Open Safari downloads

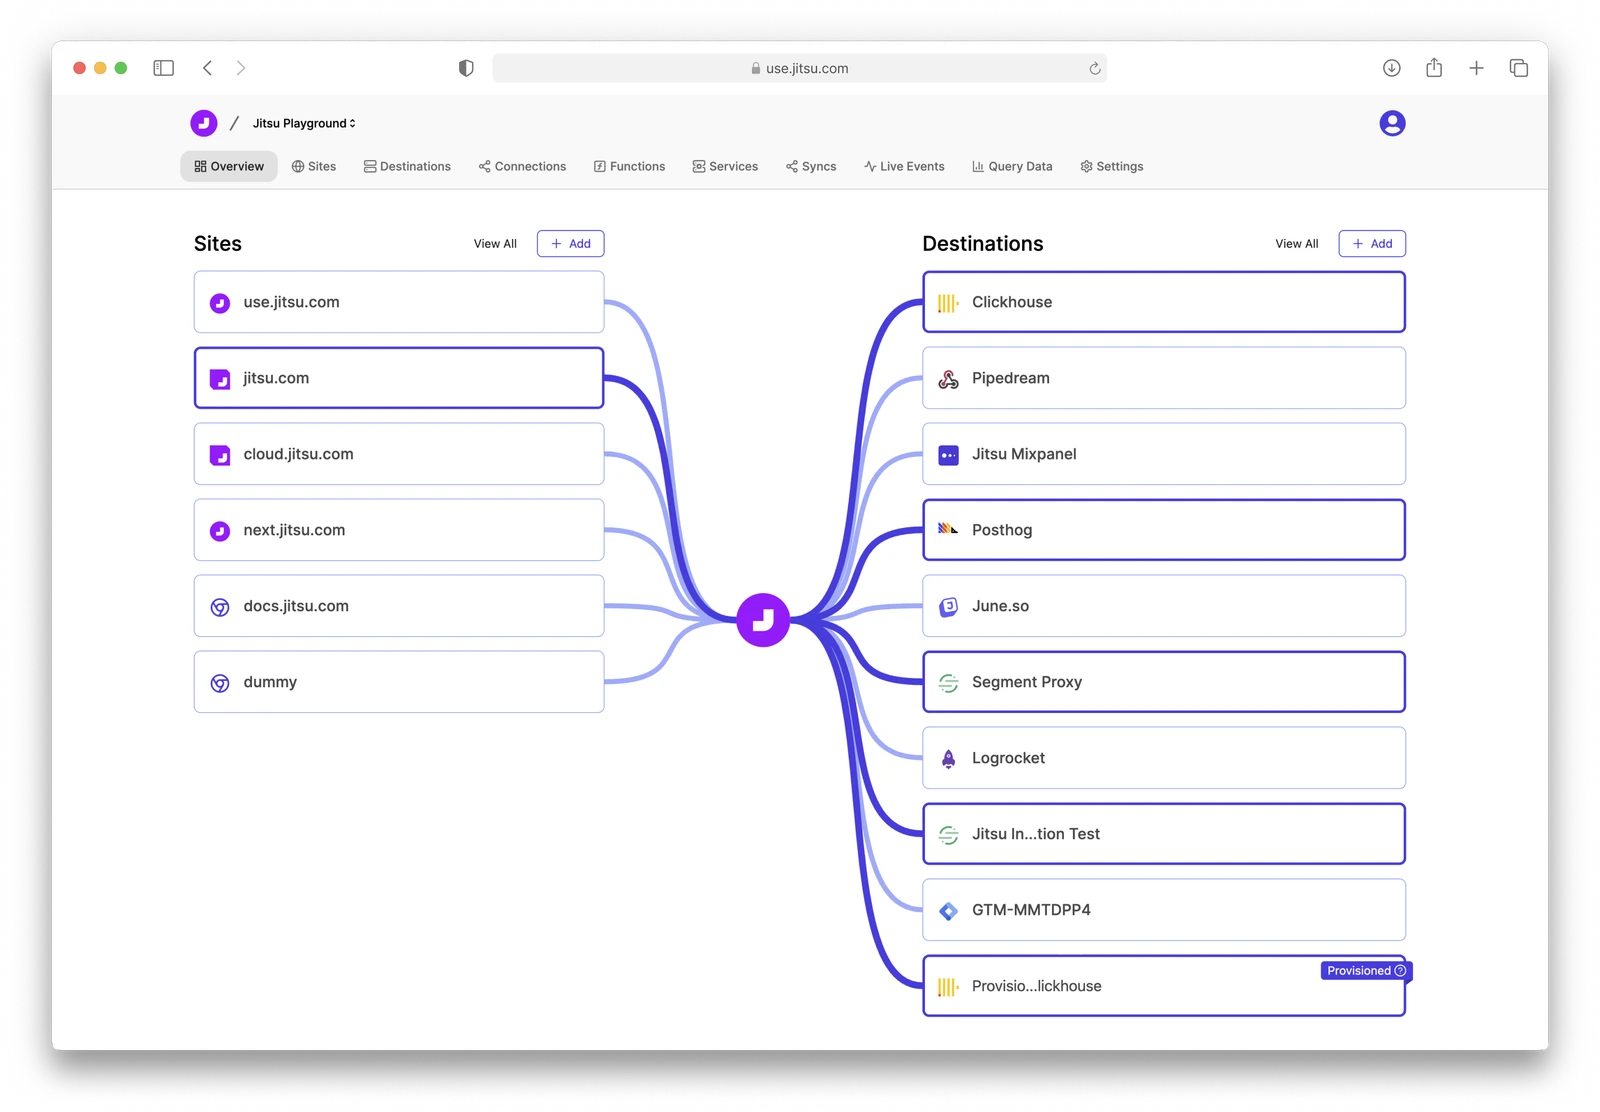point(1392,68)
